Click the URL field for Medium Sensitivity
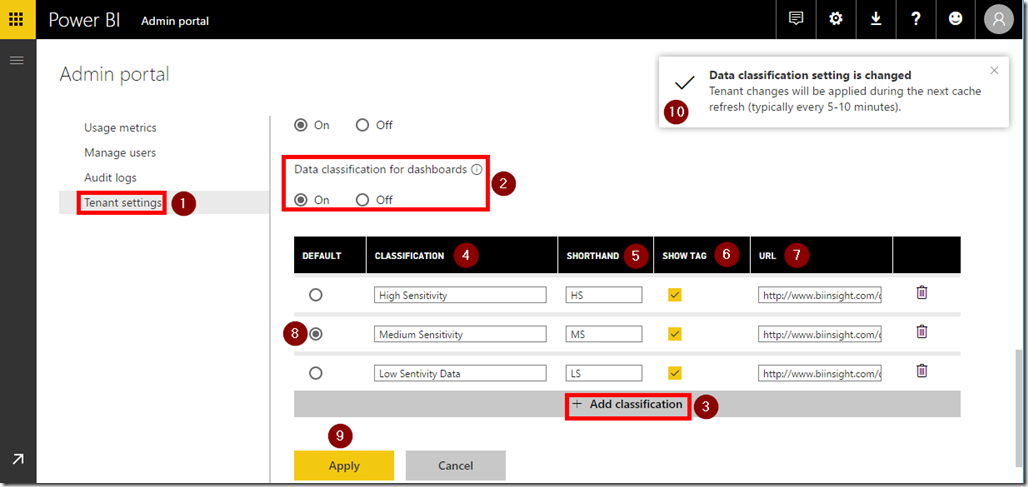The image size is (1028, 487). click(x=820, y=334)
